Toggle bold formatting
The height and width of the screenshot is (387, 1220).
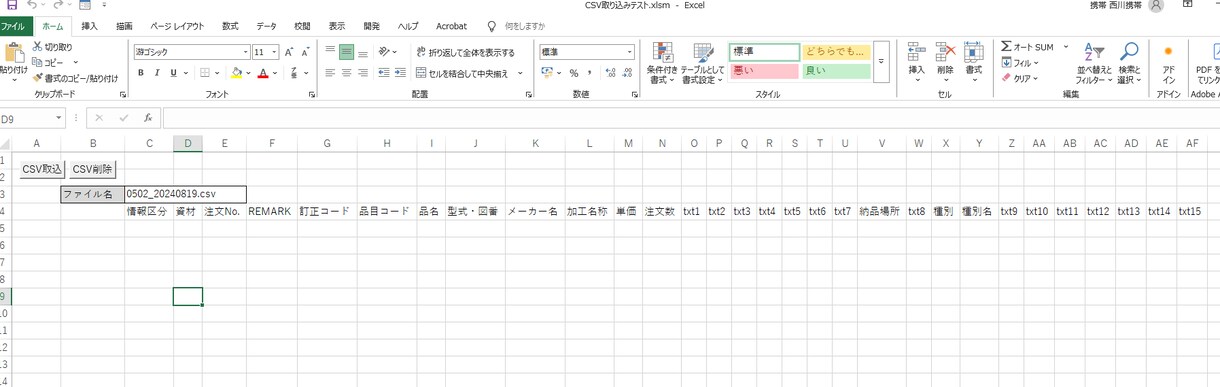[141, 72]
